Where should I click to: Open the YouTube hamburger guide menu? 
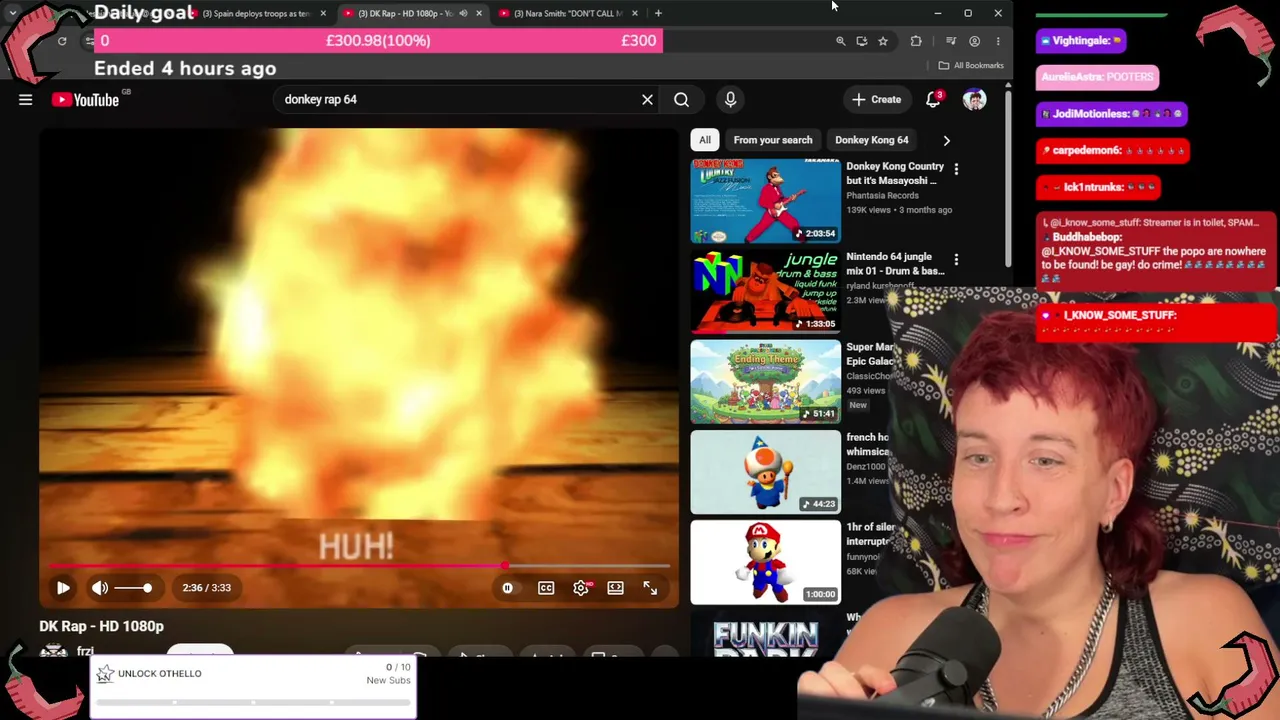(26, 99)
